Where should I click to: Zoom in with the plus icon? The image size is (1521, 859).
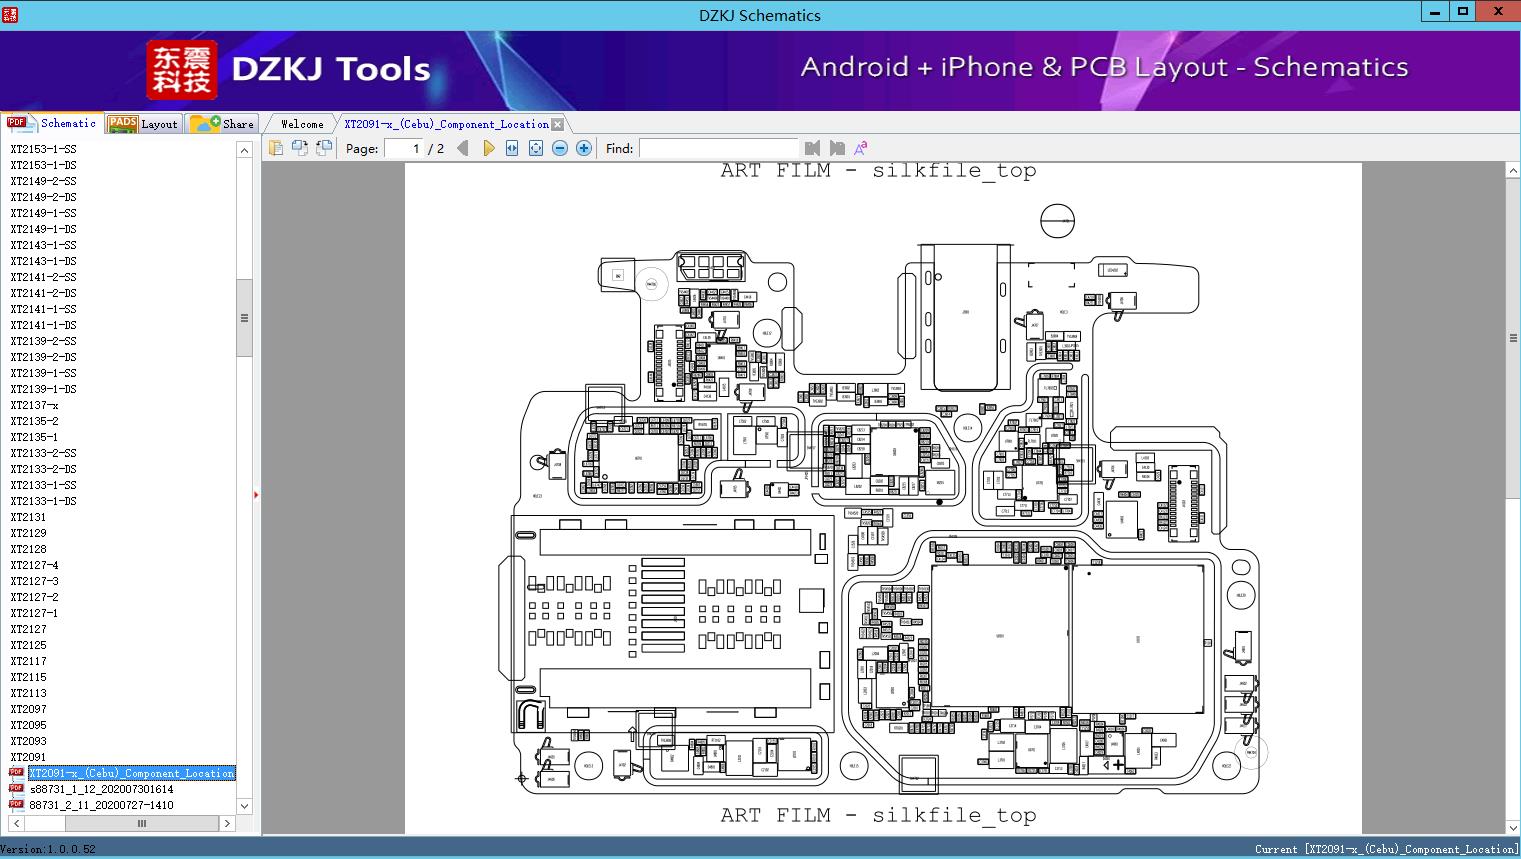[x=584, y=148]
